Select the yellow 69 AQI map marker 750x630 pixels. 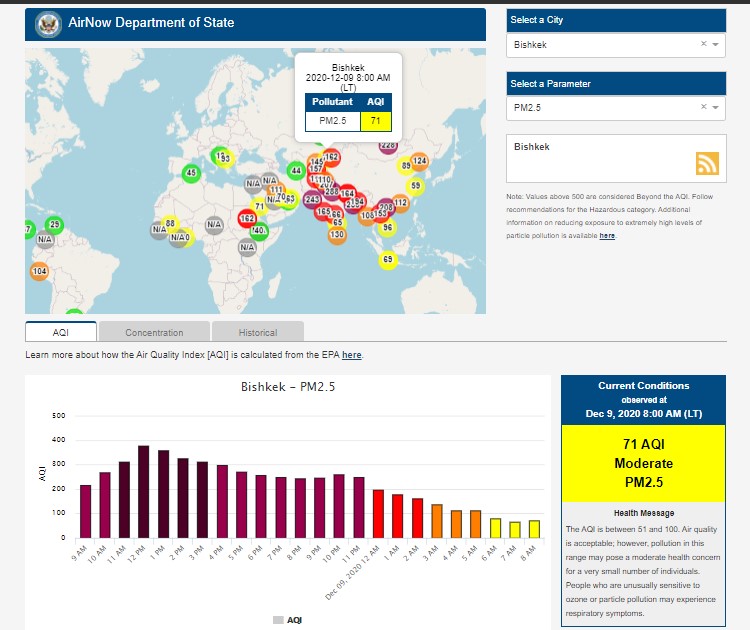pos(388,260)
